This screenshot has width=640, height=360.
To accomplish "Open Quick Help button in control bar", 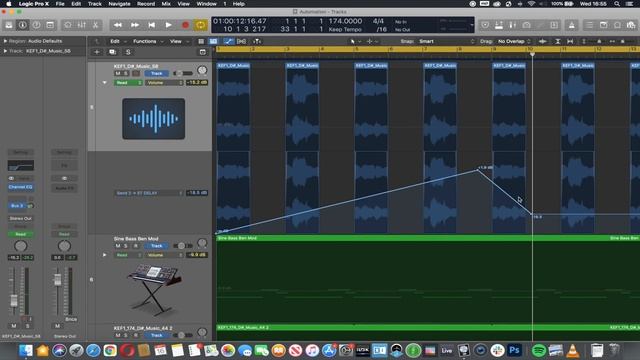I will point(36,25).
